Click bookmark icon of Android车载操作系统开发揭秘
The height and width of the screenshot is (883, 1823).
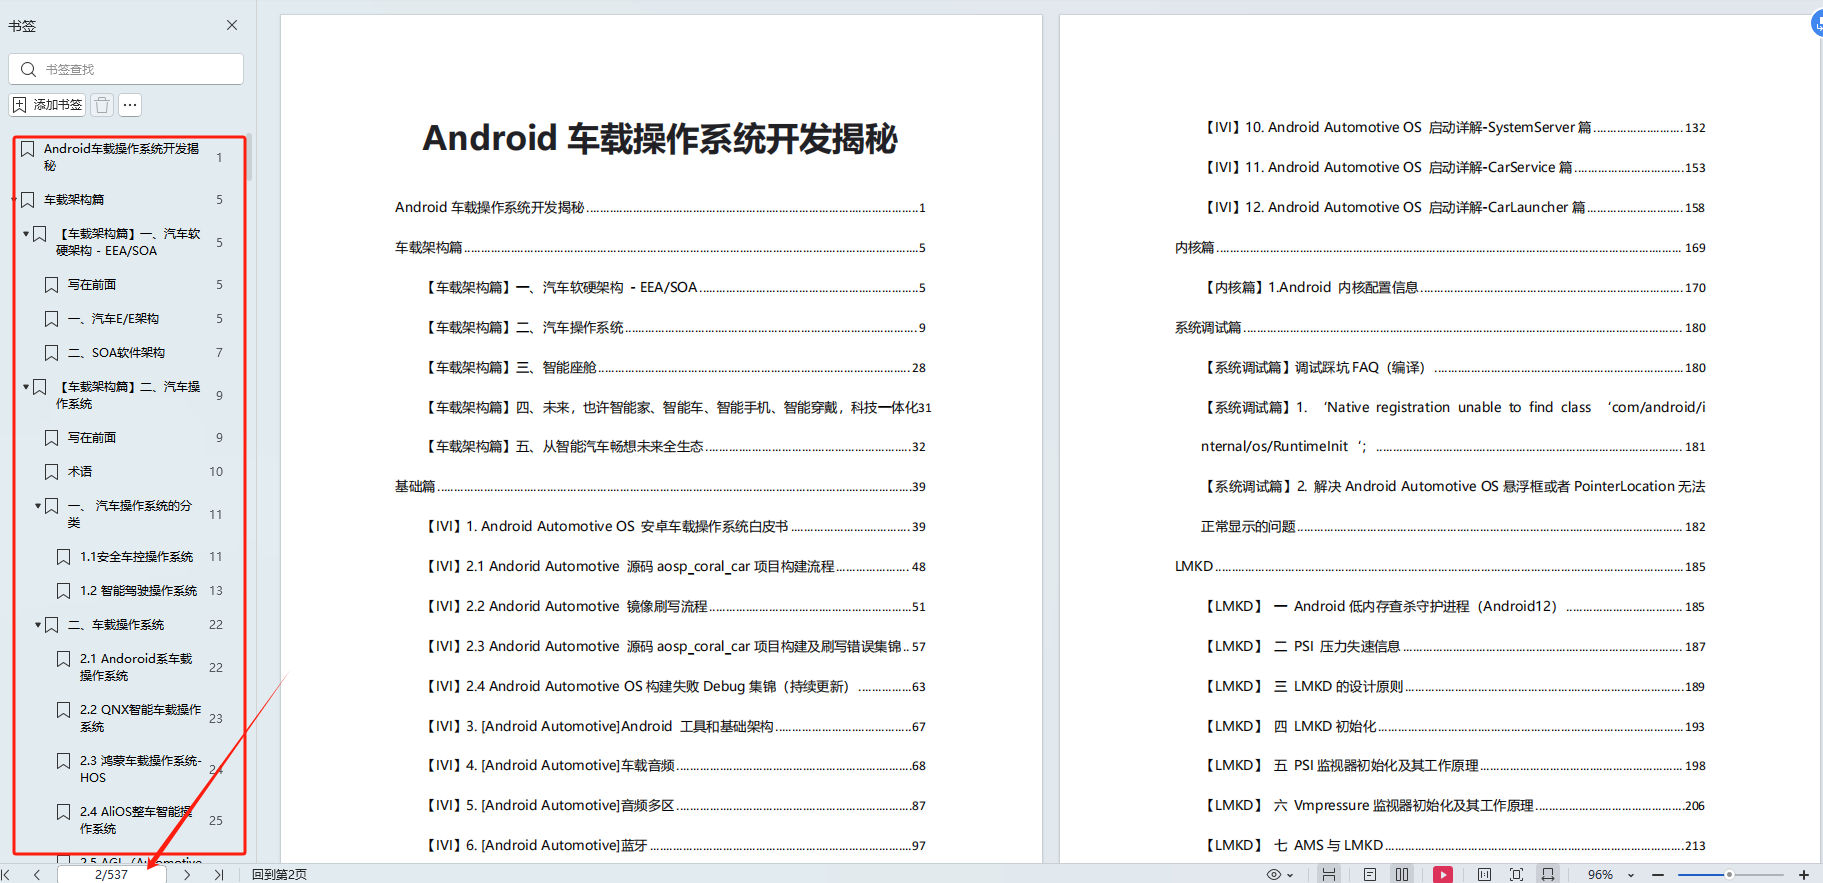pyautogui.click(x=28, y=149)
